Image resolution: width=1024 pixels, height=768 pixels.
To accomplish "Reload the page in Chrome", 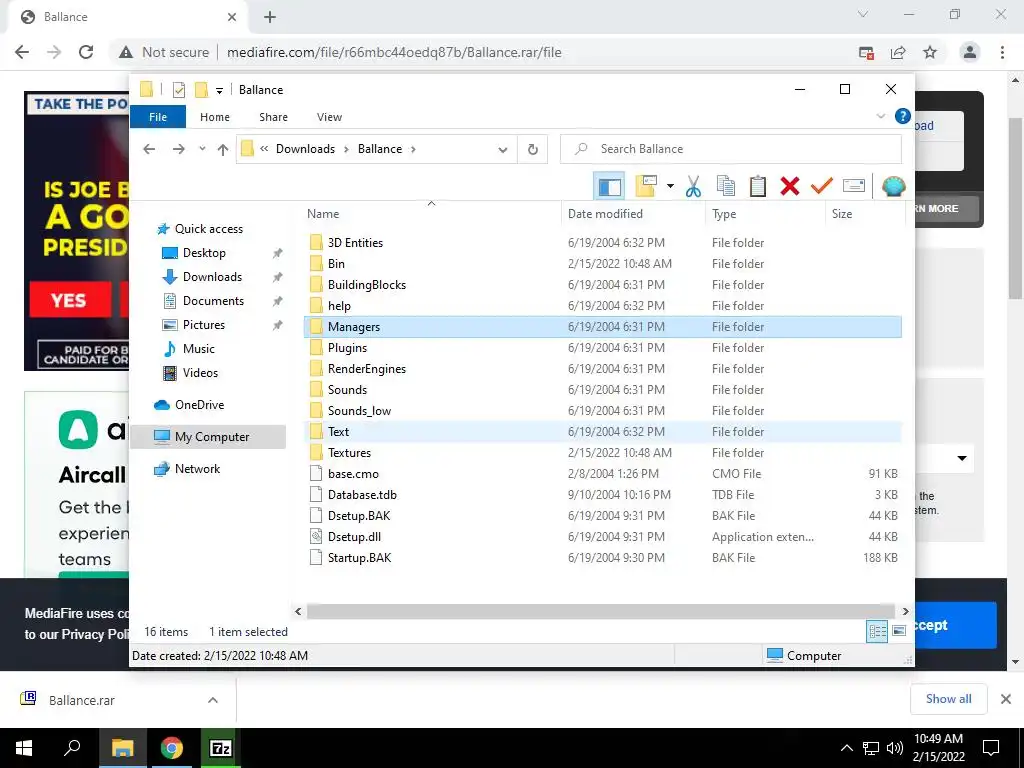I will pyautogui.click(x=86, y=52).
